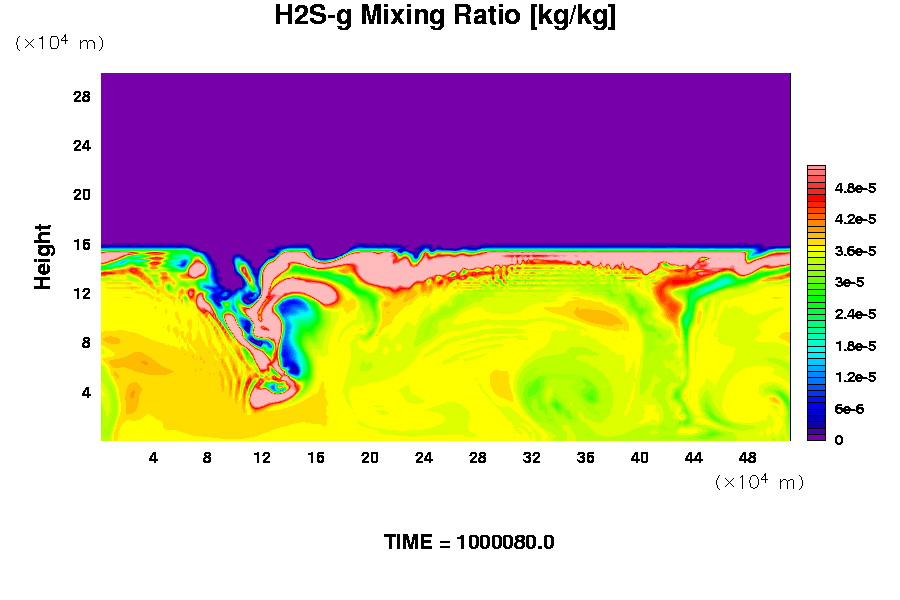Click the 3e-5 colorbar label
This screenshot has width=900, height=600.
click(850, 283)
